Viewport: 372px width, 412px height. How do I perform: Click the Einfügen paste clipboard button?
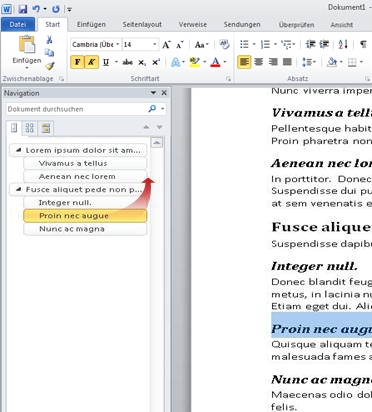click(27, 52)
